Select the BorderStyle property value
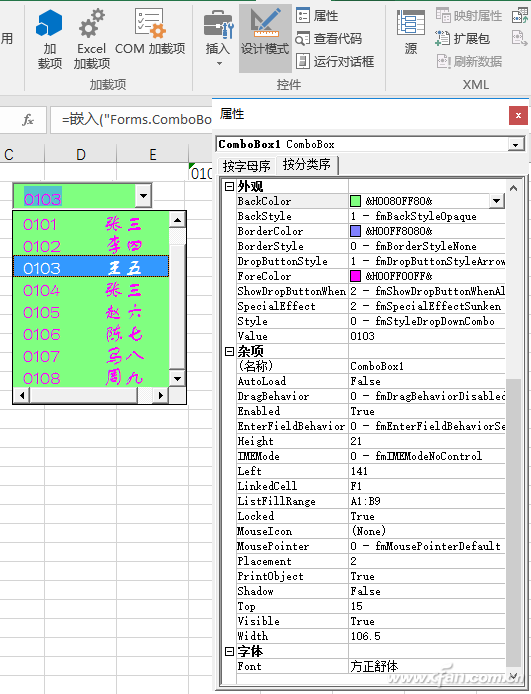Viewport: 531px width, 694px height. (427, 246)
